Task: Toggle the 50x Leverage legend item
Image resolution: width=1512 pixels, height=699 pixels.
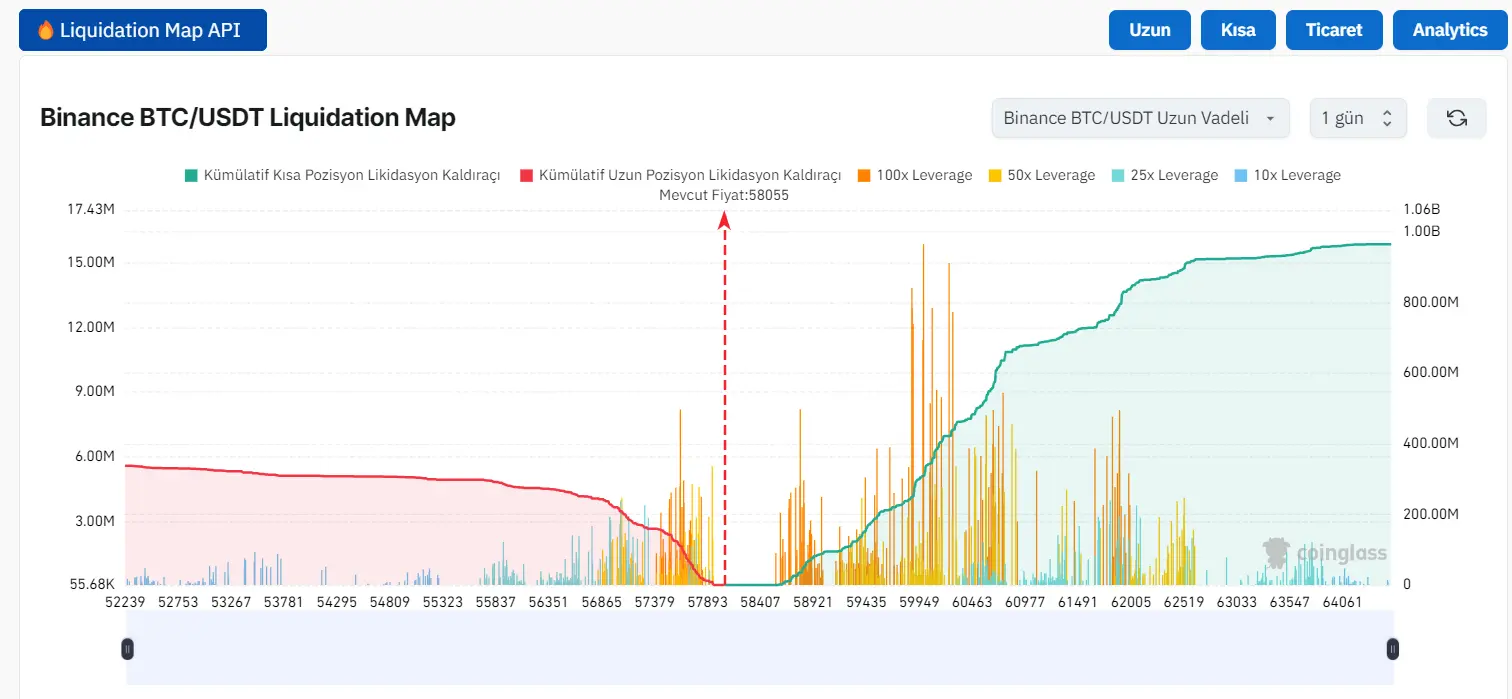Action: tap(1040, 175)
